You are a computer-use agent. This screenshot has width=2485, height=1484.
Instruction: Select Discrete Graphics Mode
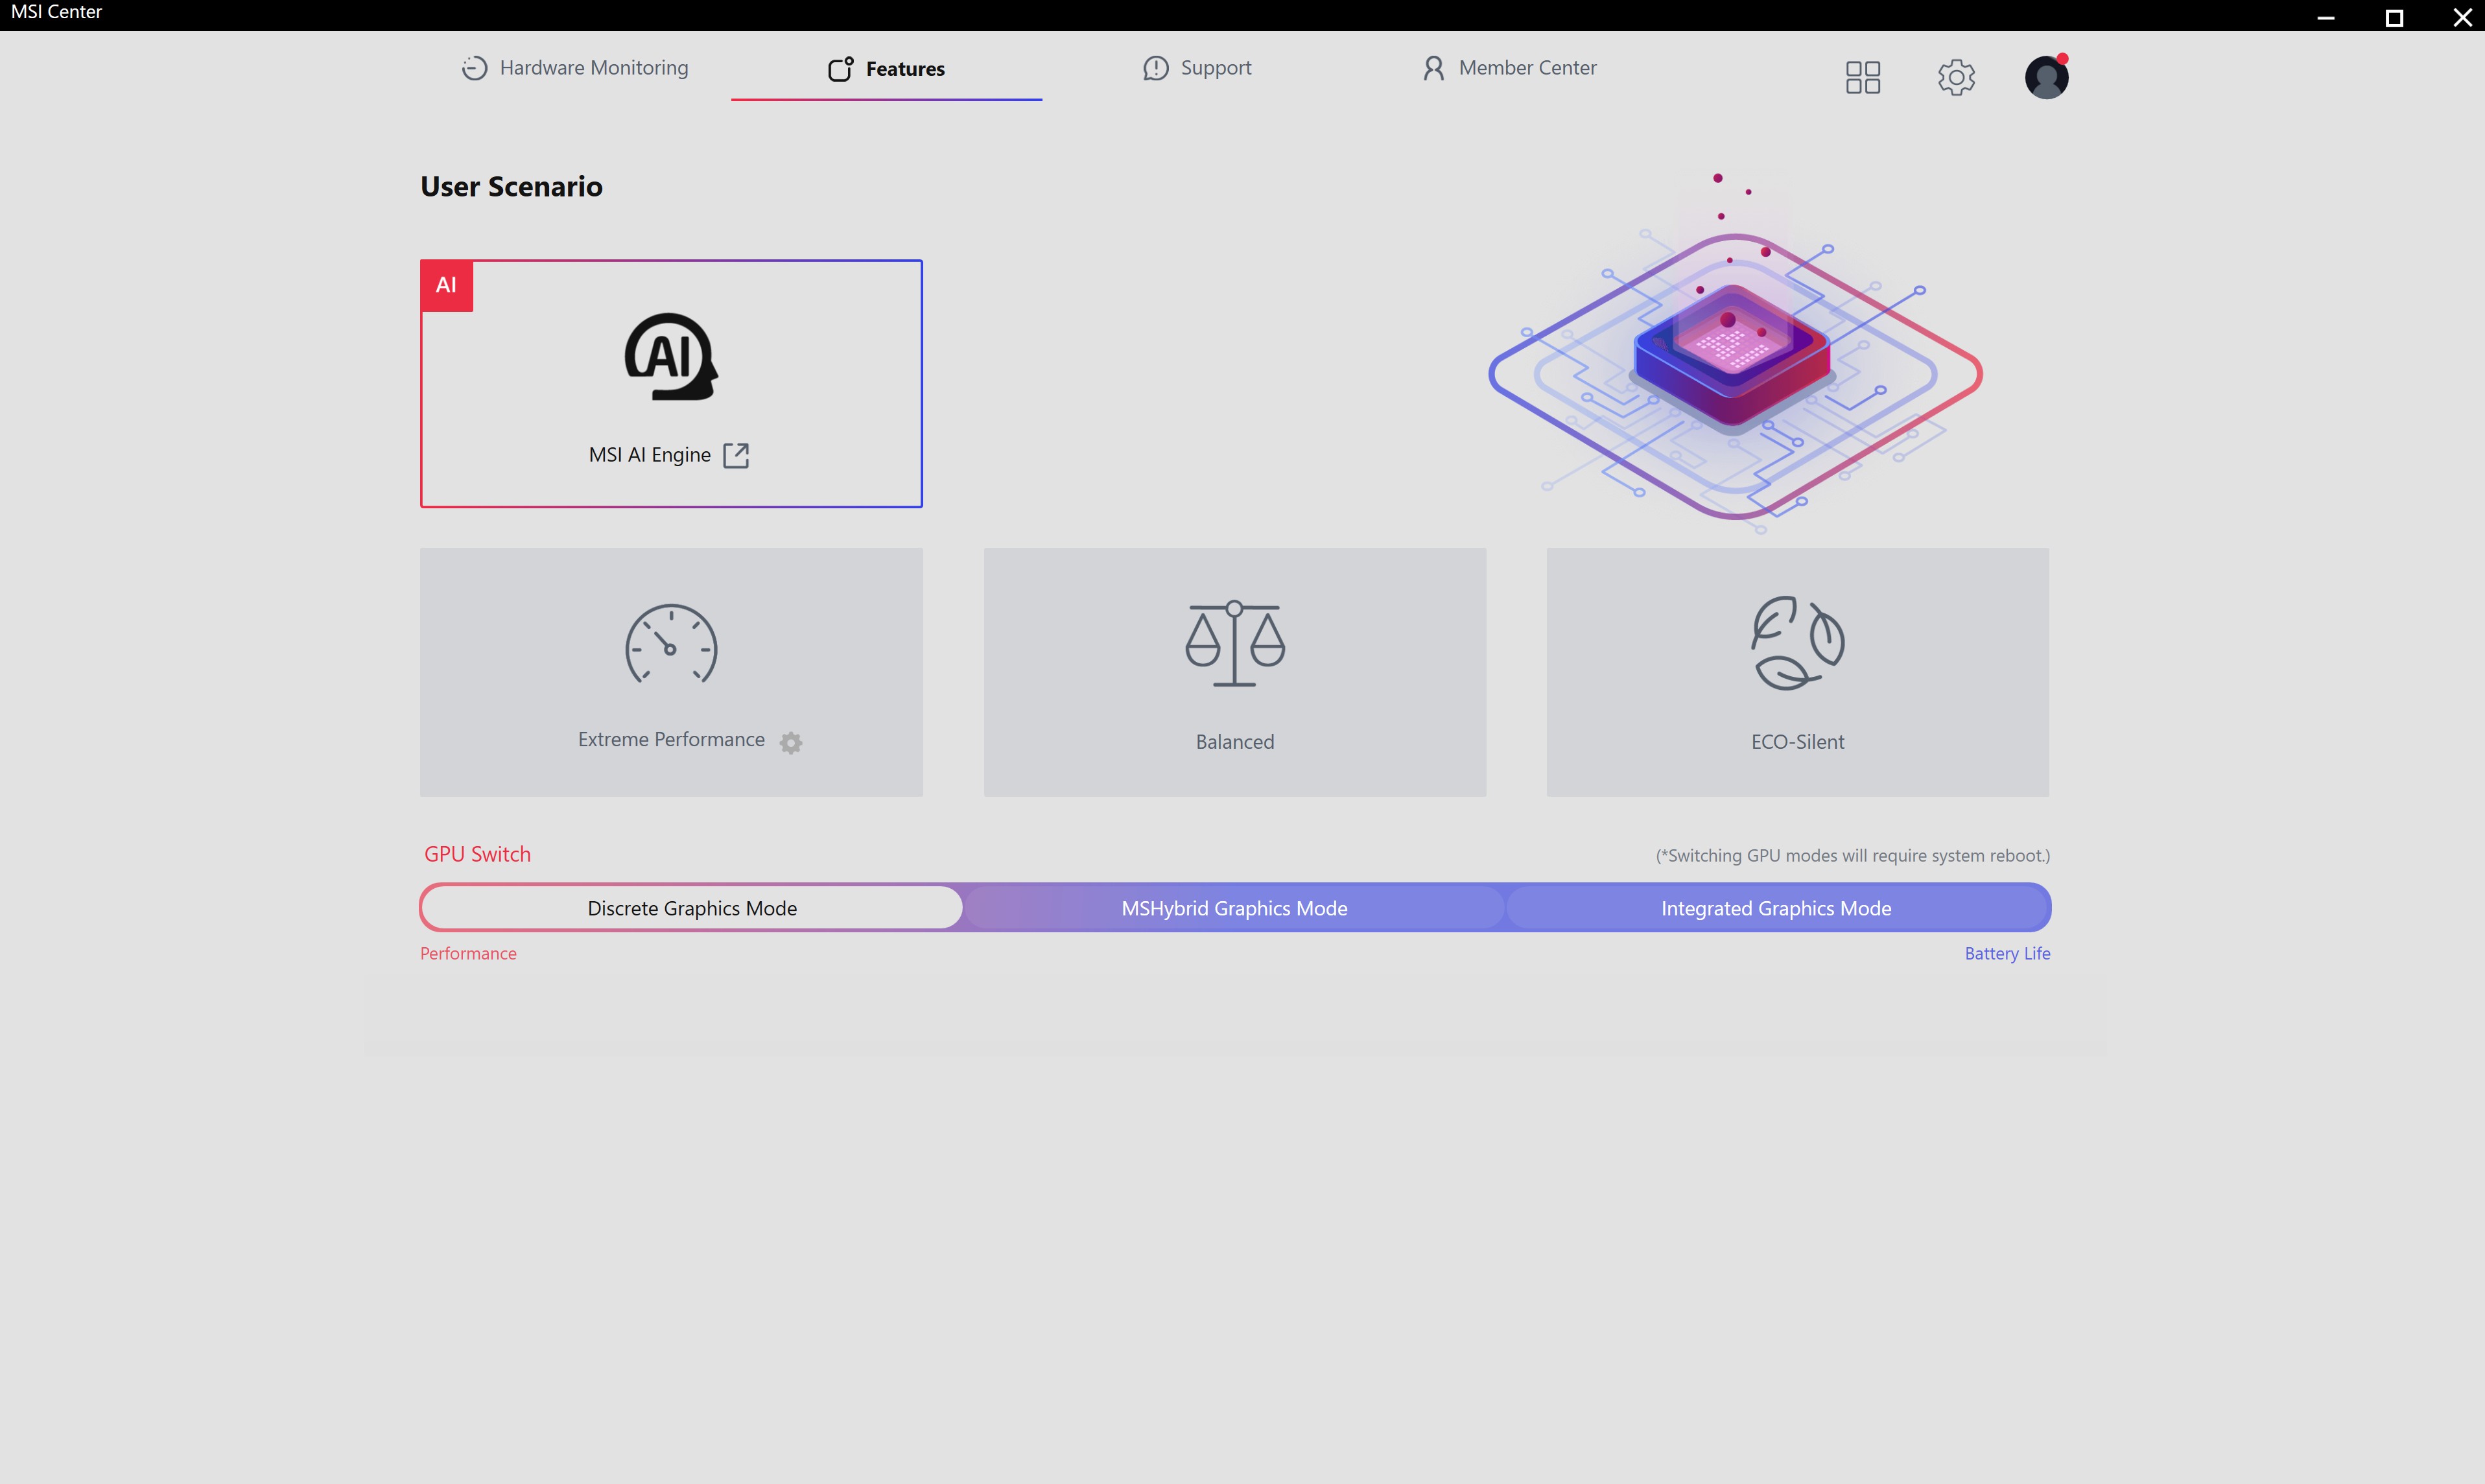[x=692, y=908]
